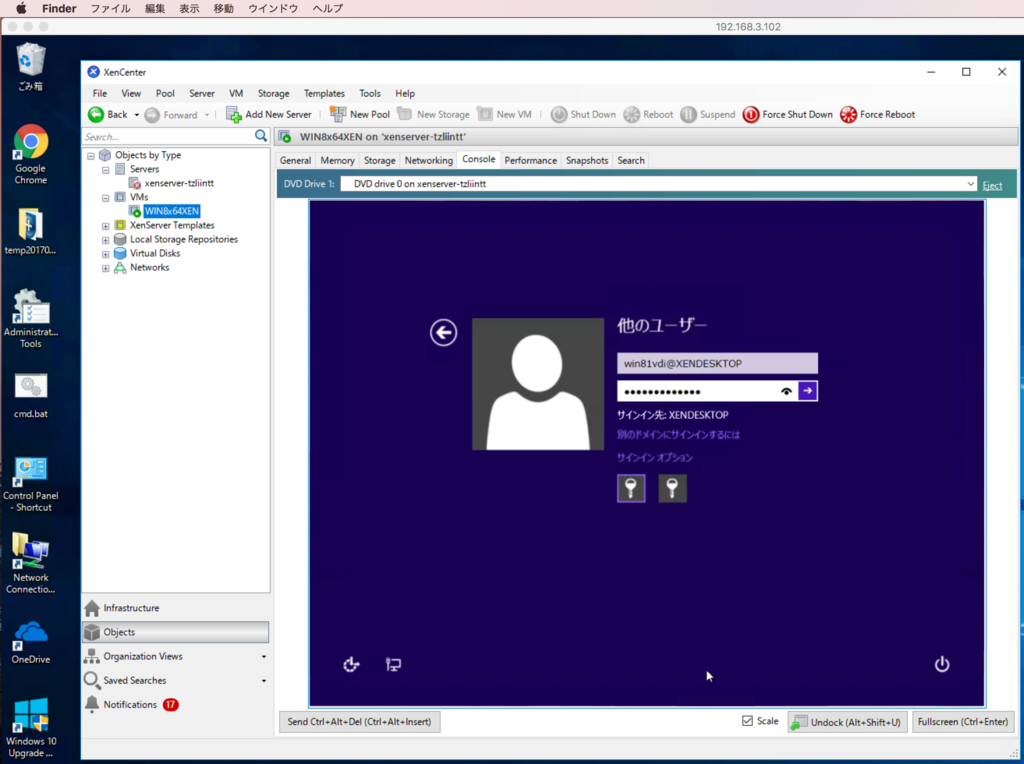The width and height of the screenshot is (1024, 764).
Task: Collapse the Servers tree node
Action: (x=105, y=170)
